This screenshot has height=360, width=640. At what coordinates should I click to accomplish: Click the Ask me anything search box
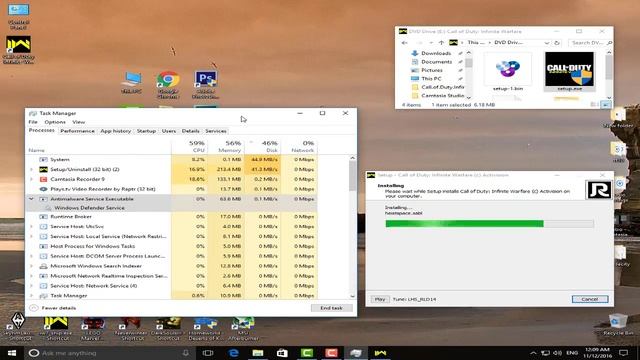pos(110,353)
